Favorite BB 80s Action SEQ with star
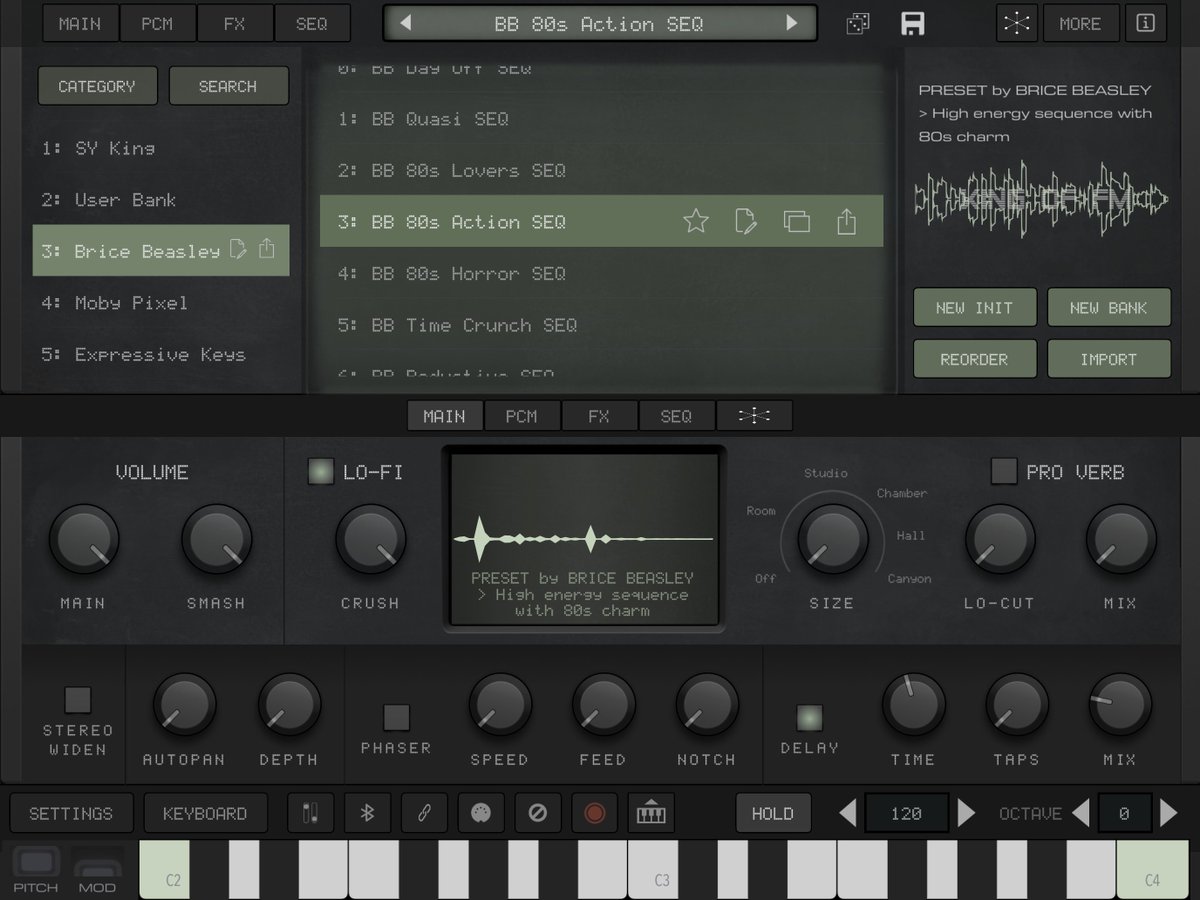 click(696, 221)
